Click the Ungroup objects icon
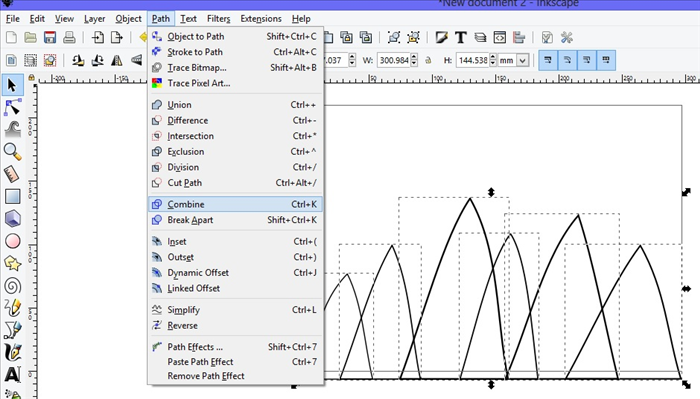This screenshot has height=399, width=700. [x=413, y=37]
